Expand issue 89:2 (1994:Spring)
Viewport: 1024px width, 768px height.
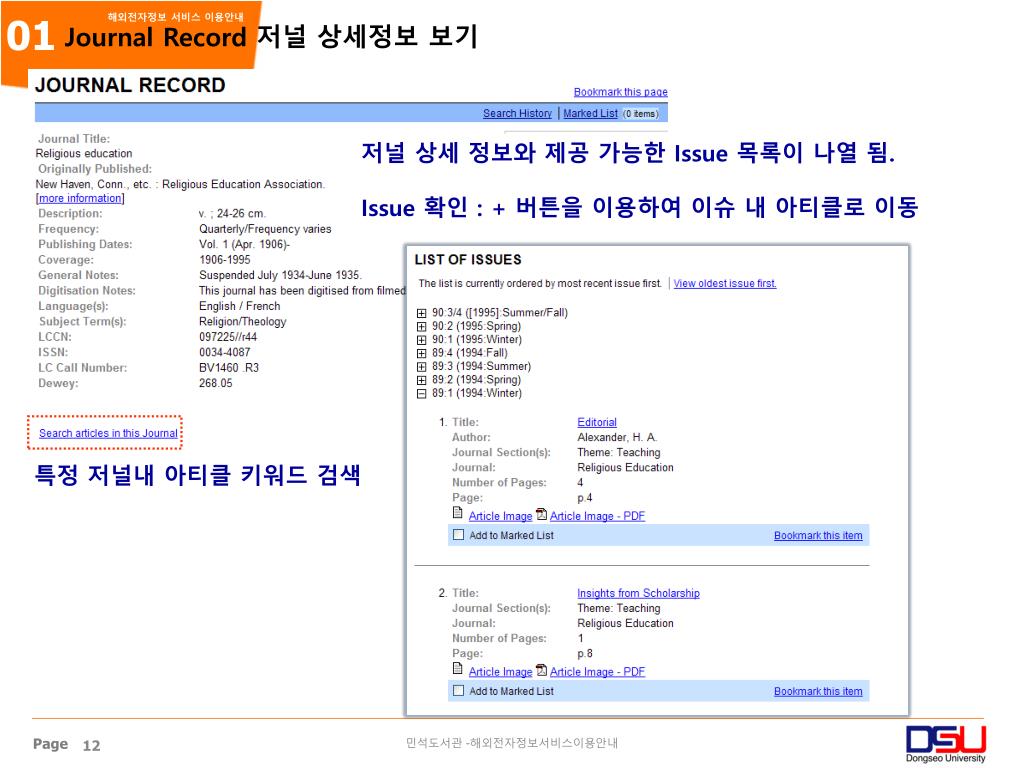tap(422, 380)
